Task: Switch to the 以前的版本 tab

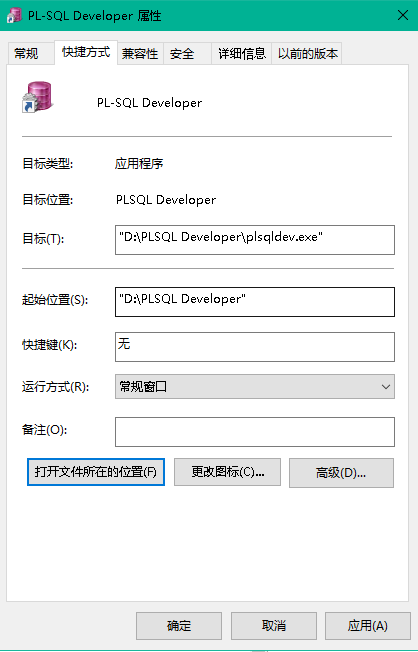Action: coord(307,53)
